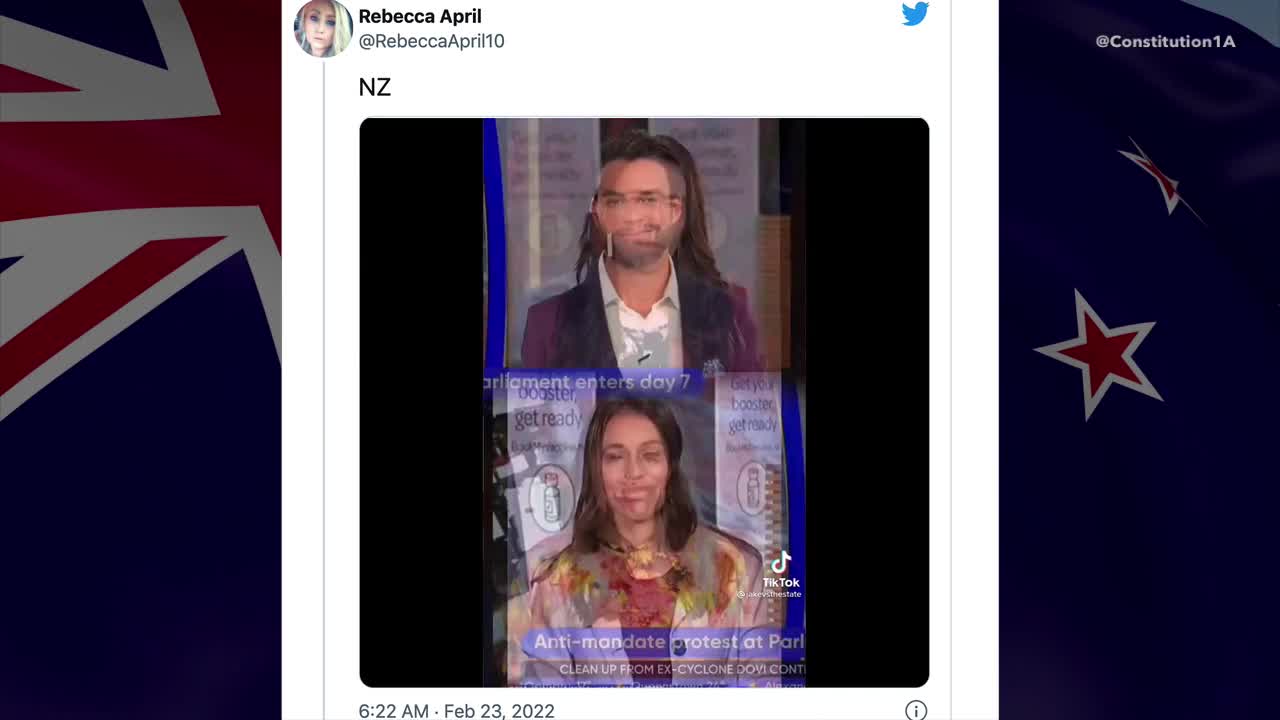Image resolution: width=1280 pixels, height=720 pixels.
Task: Click the "Anti-mandate protest" news banner
Action: 668,642
